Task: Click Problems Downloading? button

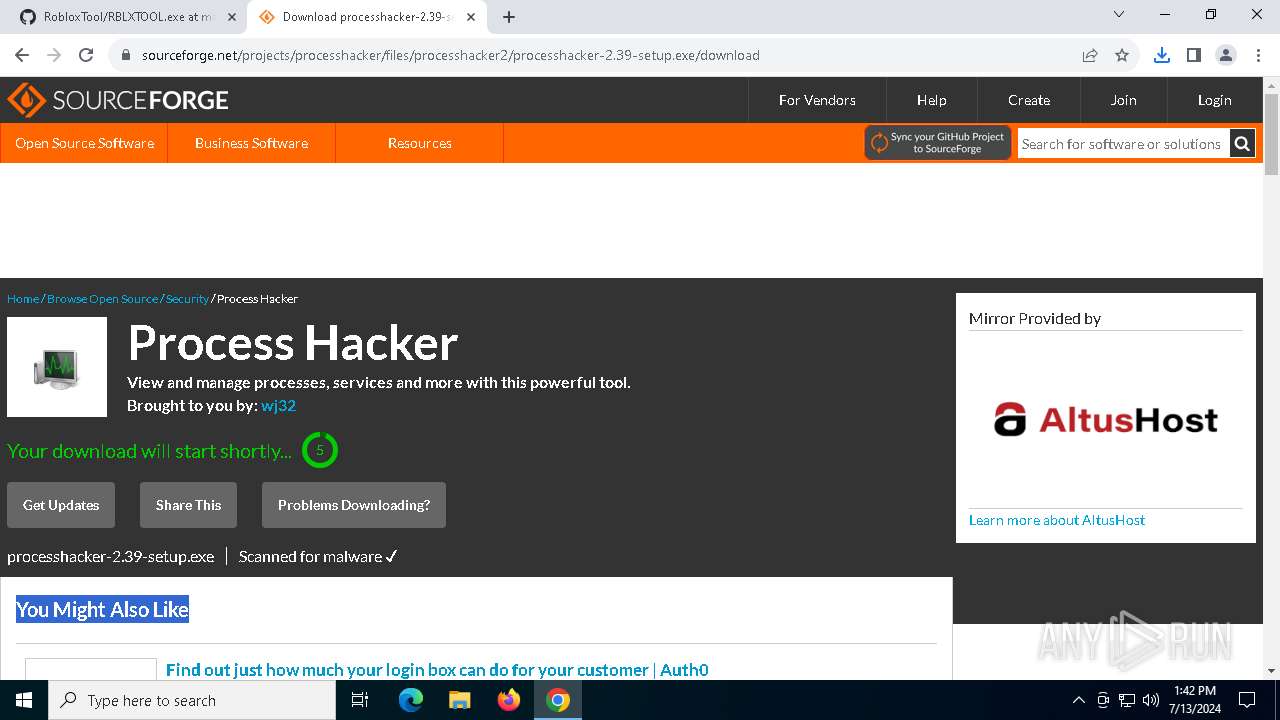Action: pos(354,505)
